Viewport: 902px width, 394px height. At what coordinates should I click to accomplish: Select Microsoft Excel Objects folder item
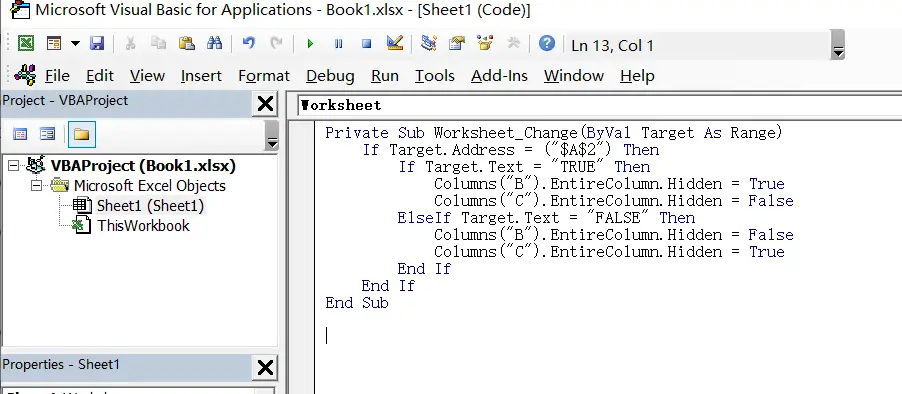click(x=150, y=186)
